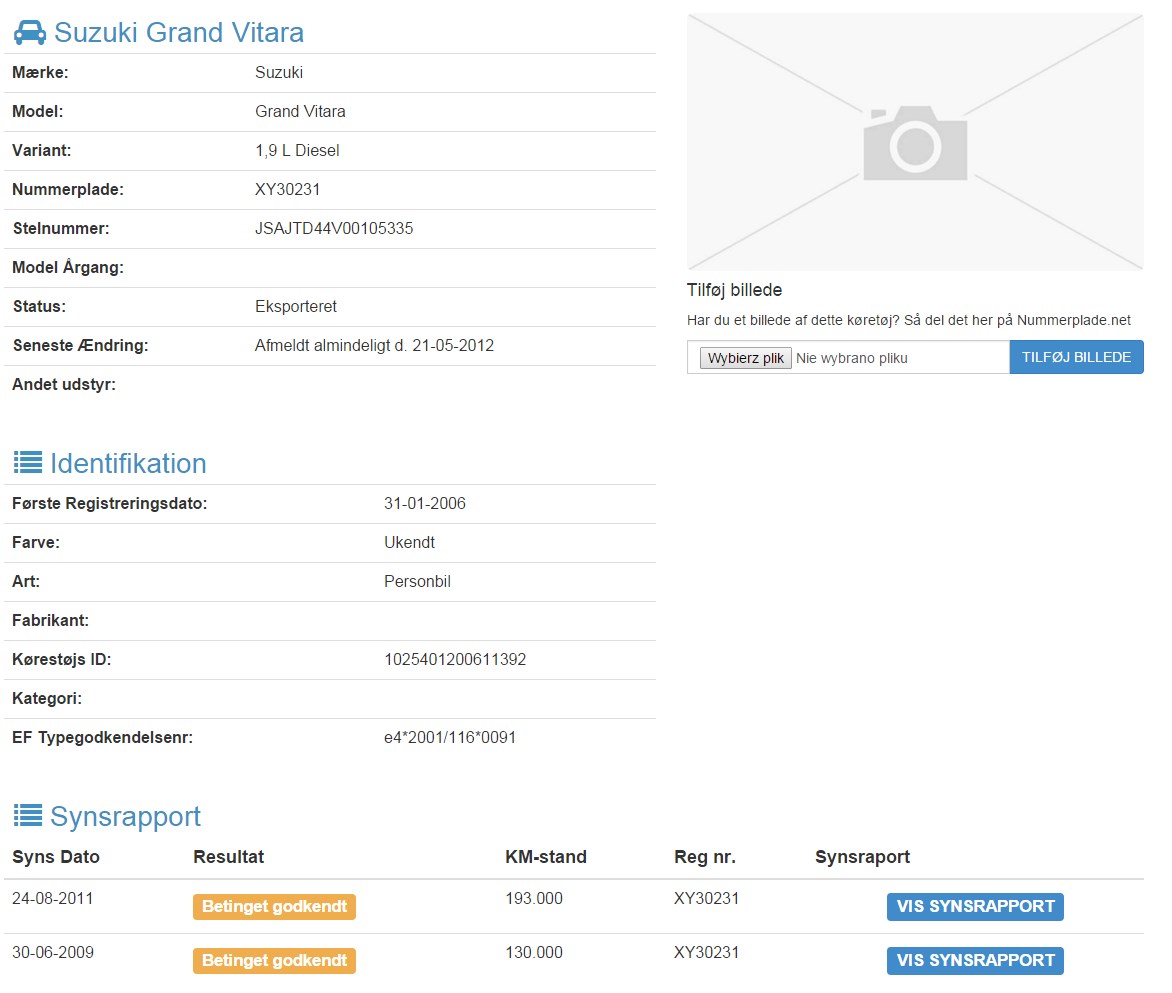This screenshot has width=1172, height=993.
Task: Open VIS SYNSRAPPORT for the 24-08-2011 inspection
Action: [x=975, y=907]
